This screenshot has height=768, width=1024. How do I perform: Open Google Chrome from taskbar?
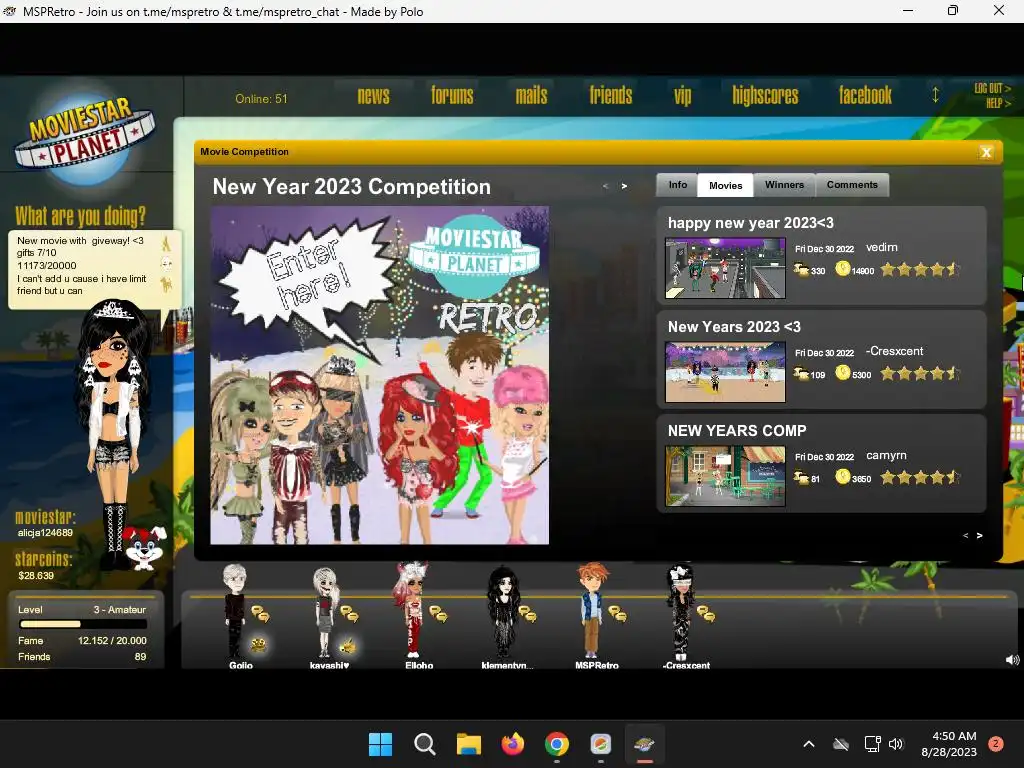(x=556, y=744)
